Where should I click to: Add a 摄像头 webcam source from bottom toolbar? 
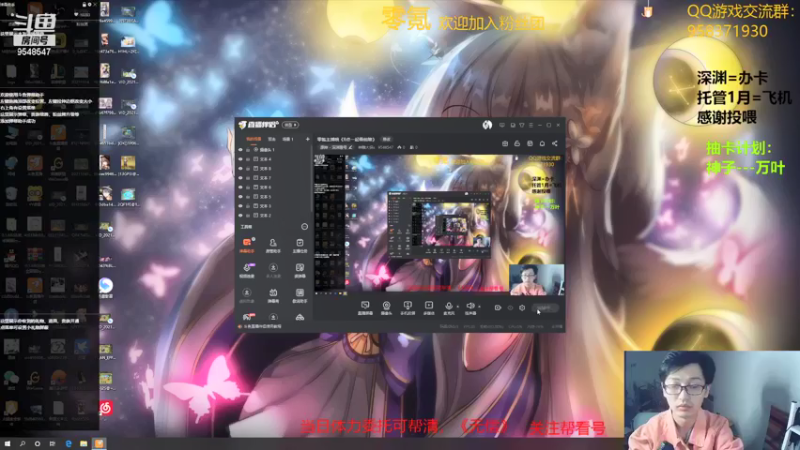[x=386, y=308]
